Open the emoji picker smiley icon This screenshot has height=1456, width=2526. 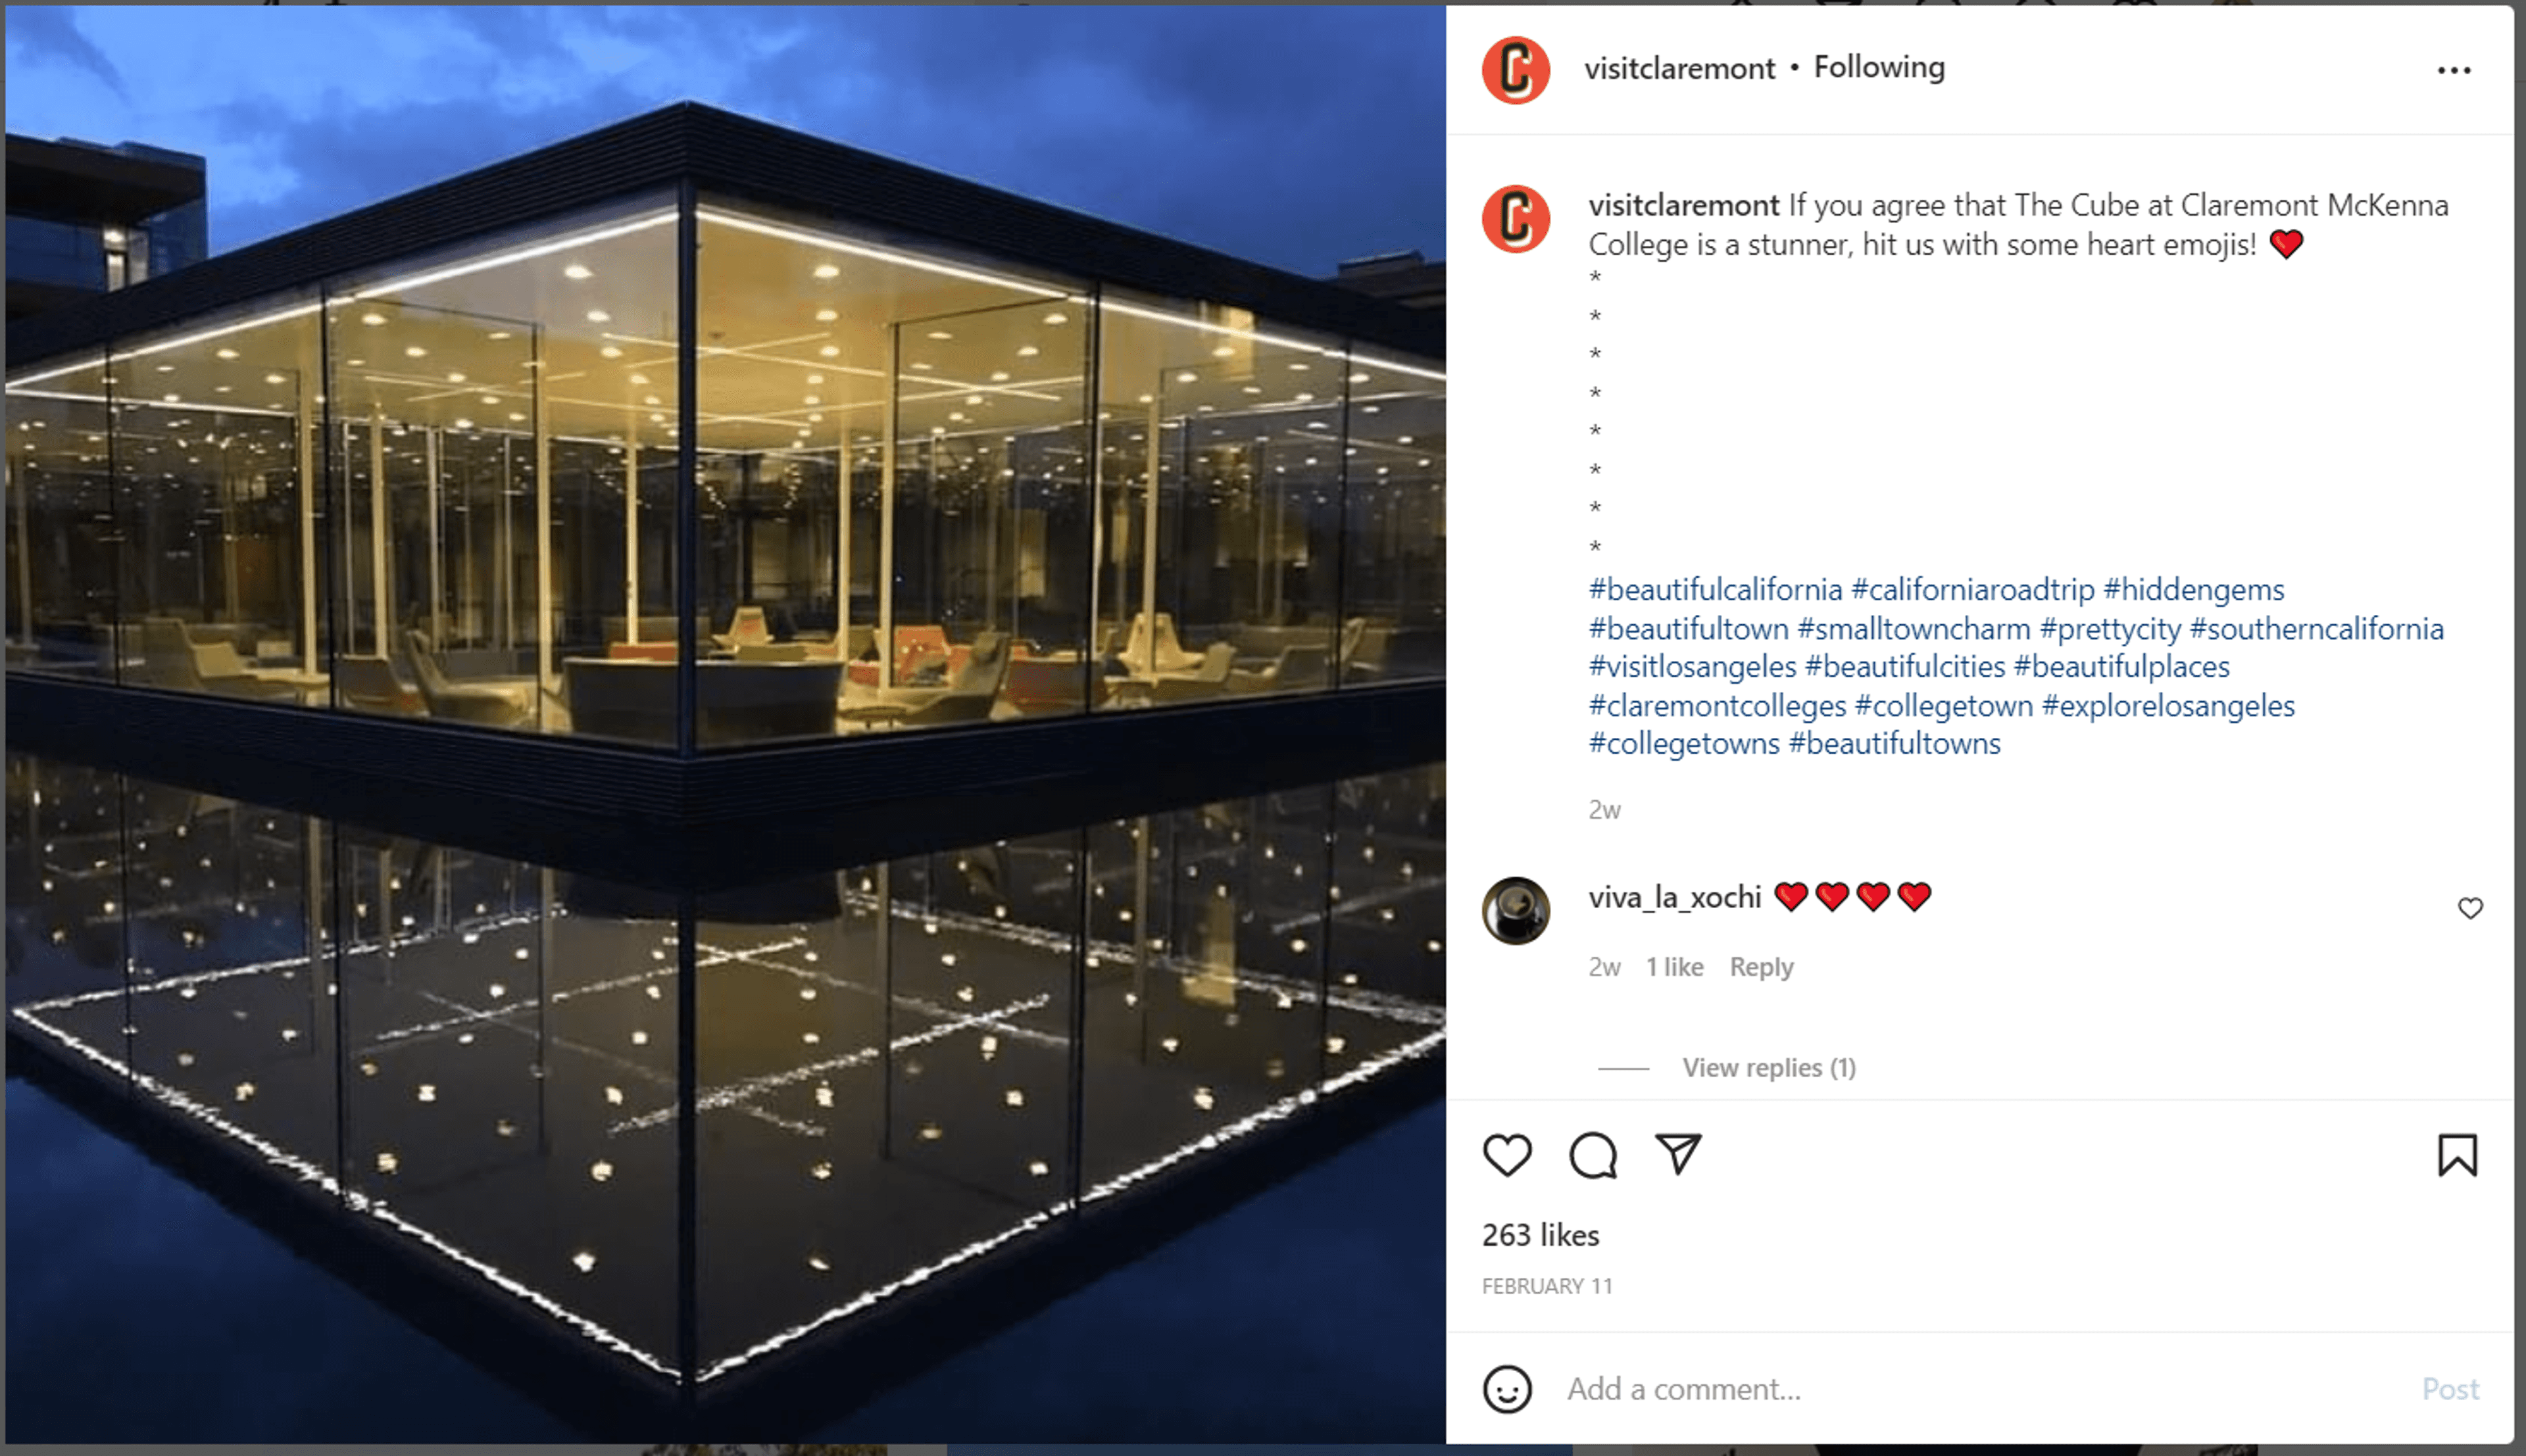coord(1507,1389)
